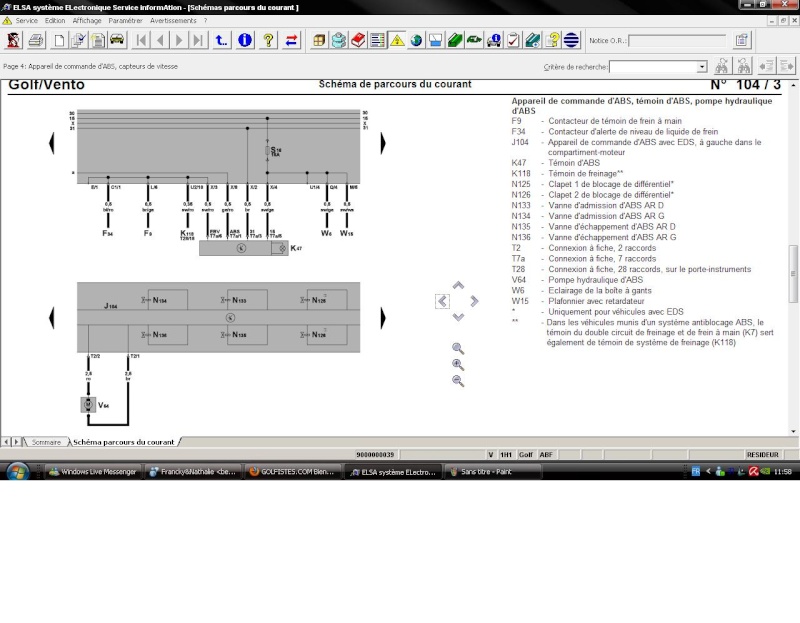The height and width of the screenshot is (623, 800).
Task: Click V64 pump symbol in diagram
Action: click(x=88, y=405)
